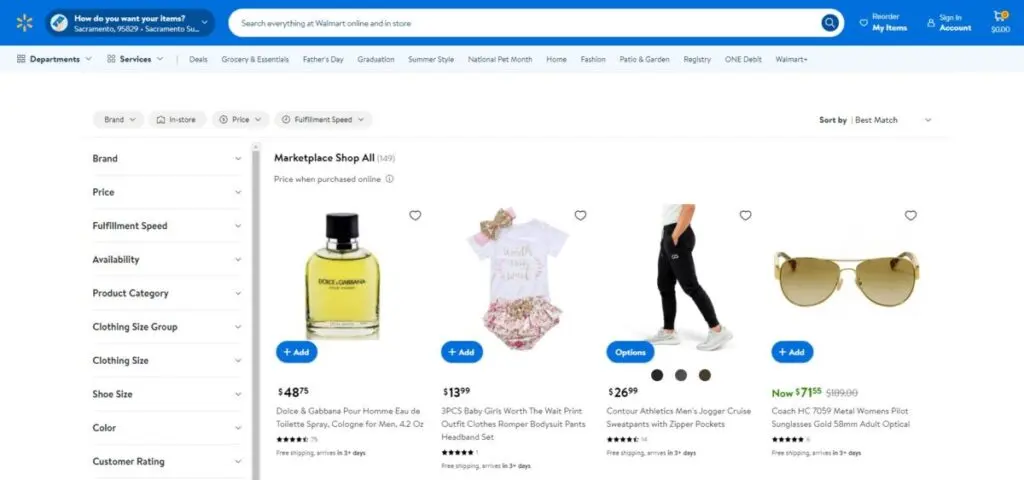Screen dimensions: 1024x480
Task: Open the Sort by Best Match dropdown
Action: (876, 120)
